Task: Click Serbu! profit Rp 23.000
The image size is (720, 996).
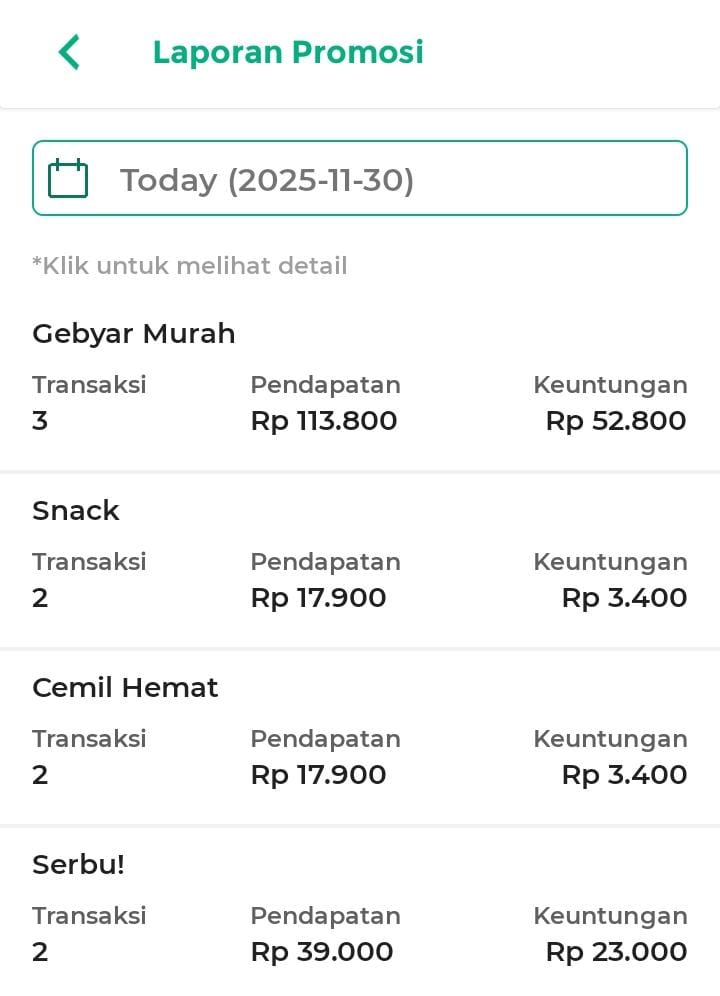Action: point(616,952)
